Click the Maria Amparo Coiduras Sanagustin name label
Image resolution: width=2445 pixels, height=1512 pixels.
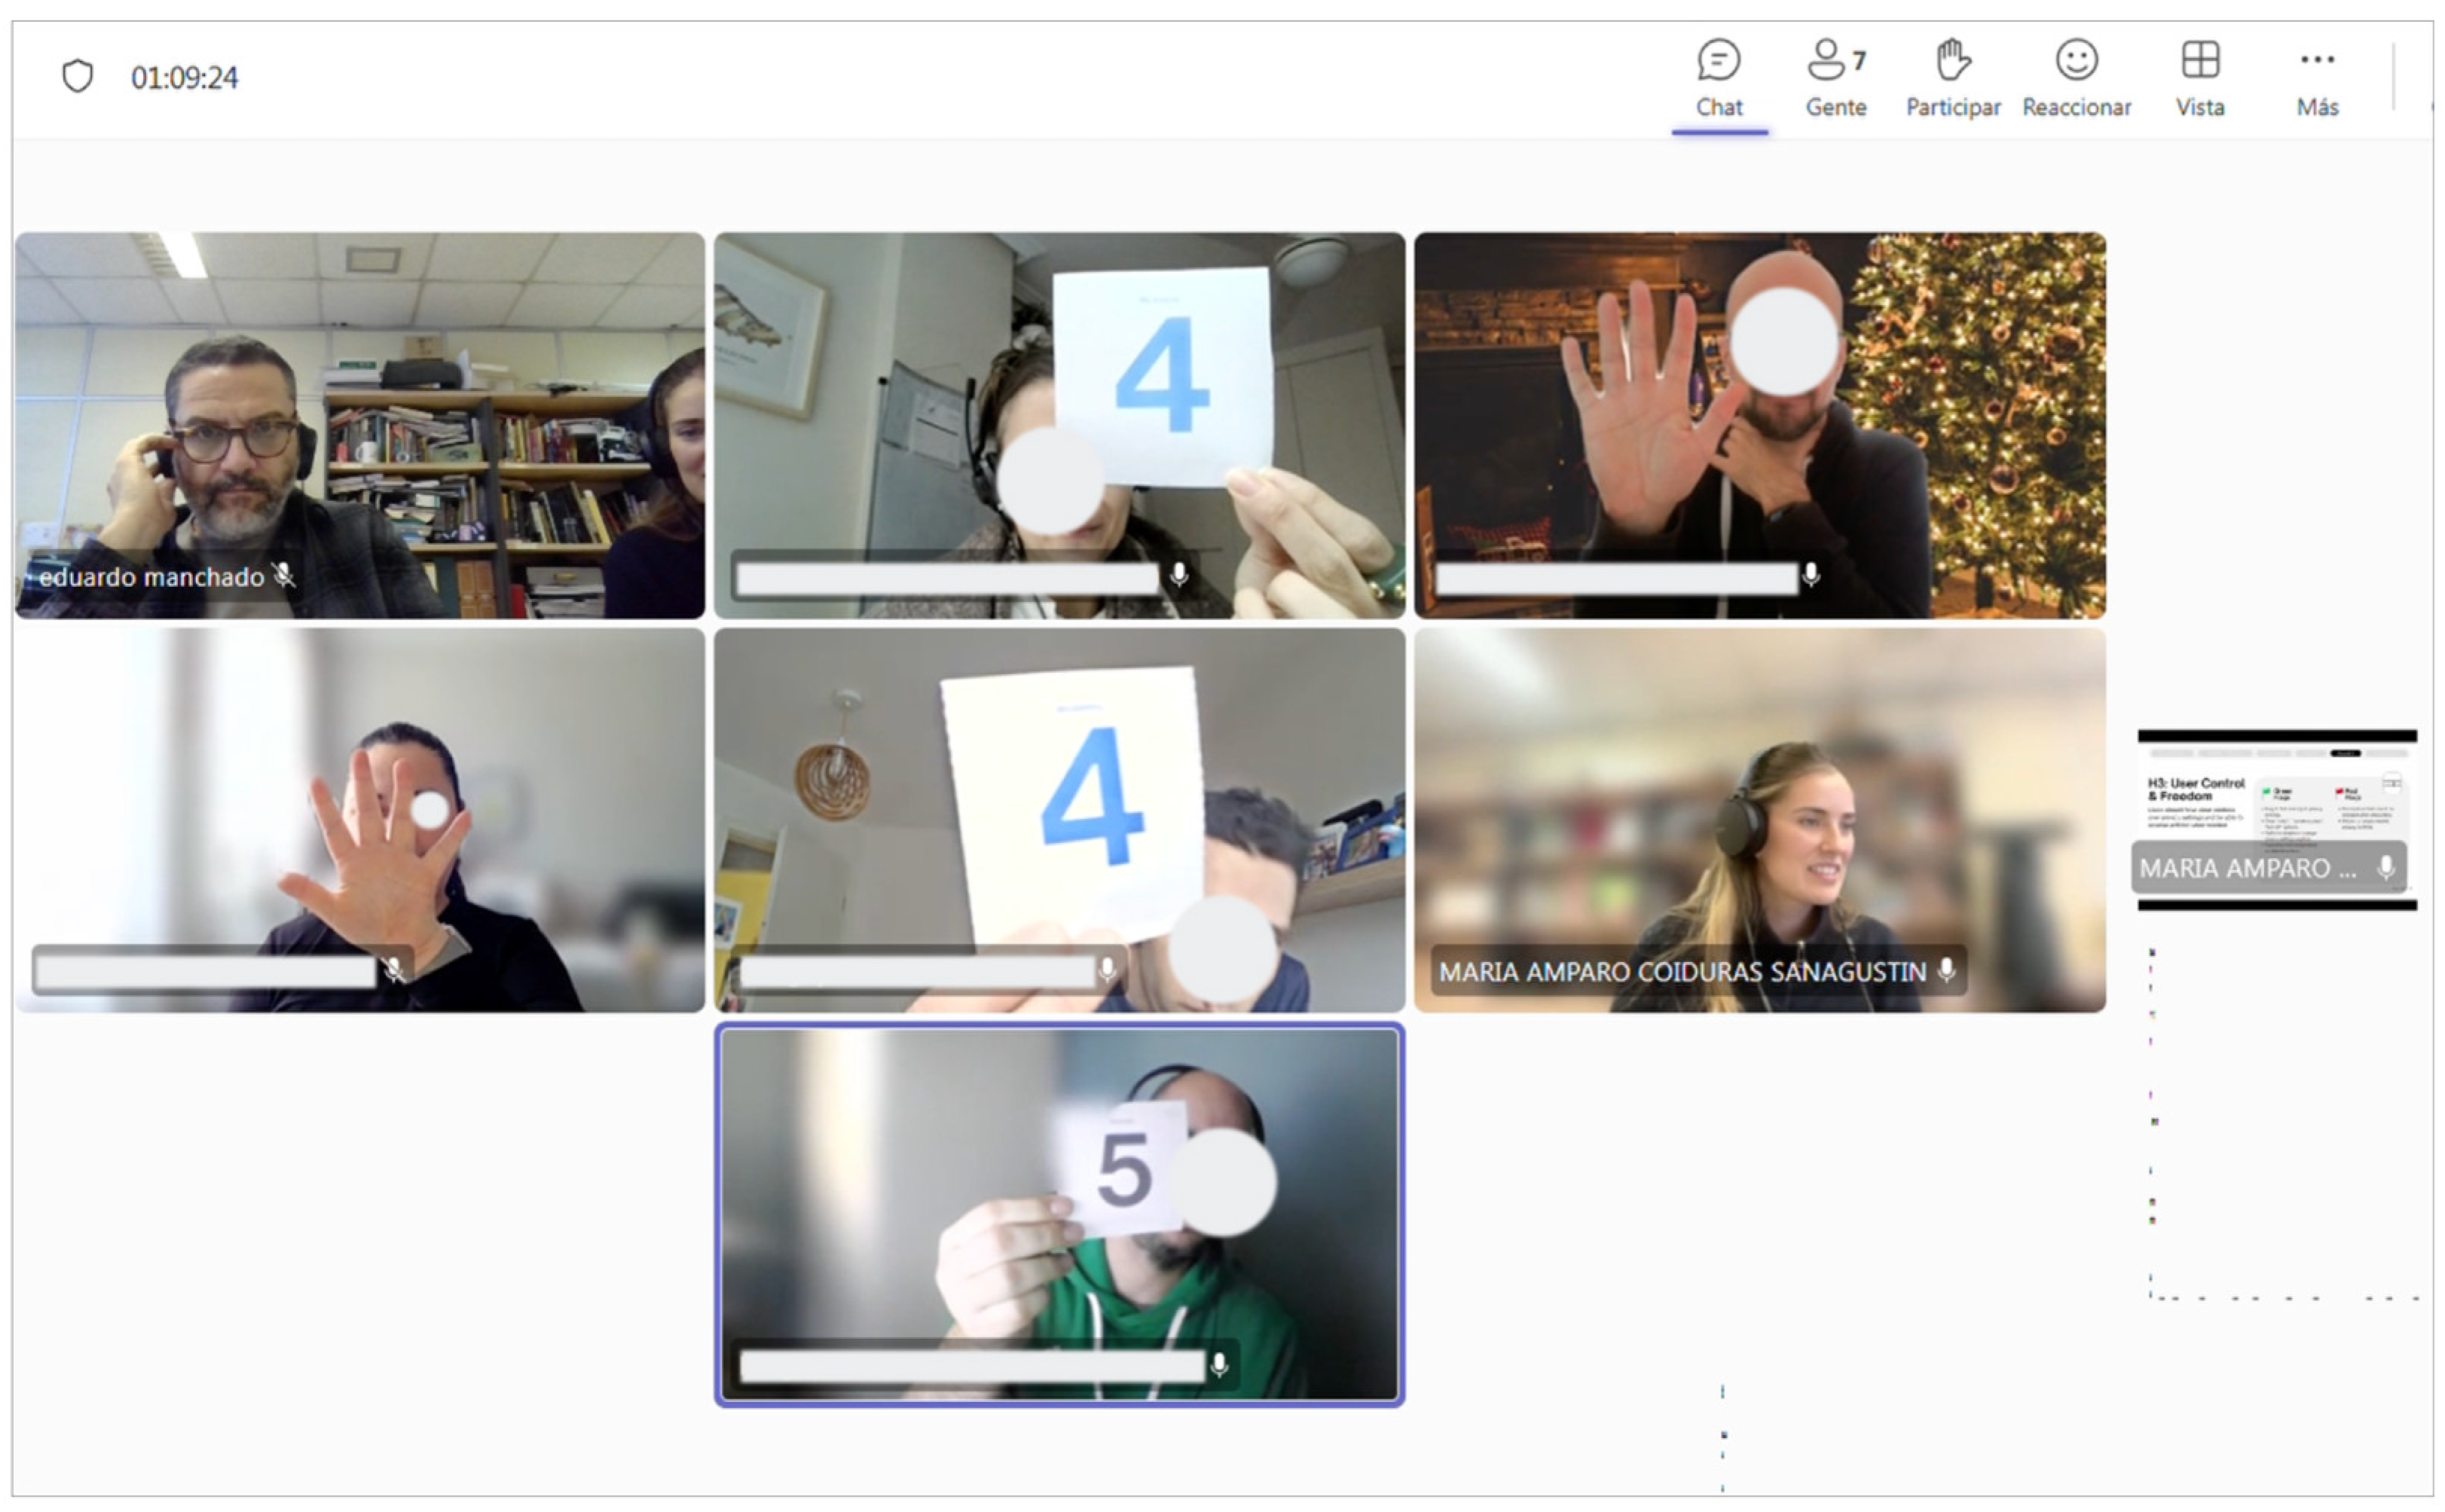(x=1682, y=971)
